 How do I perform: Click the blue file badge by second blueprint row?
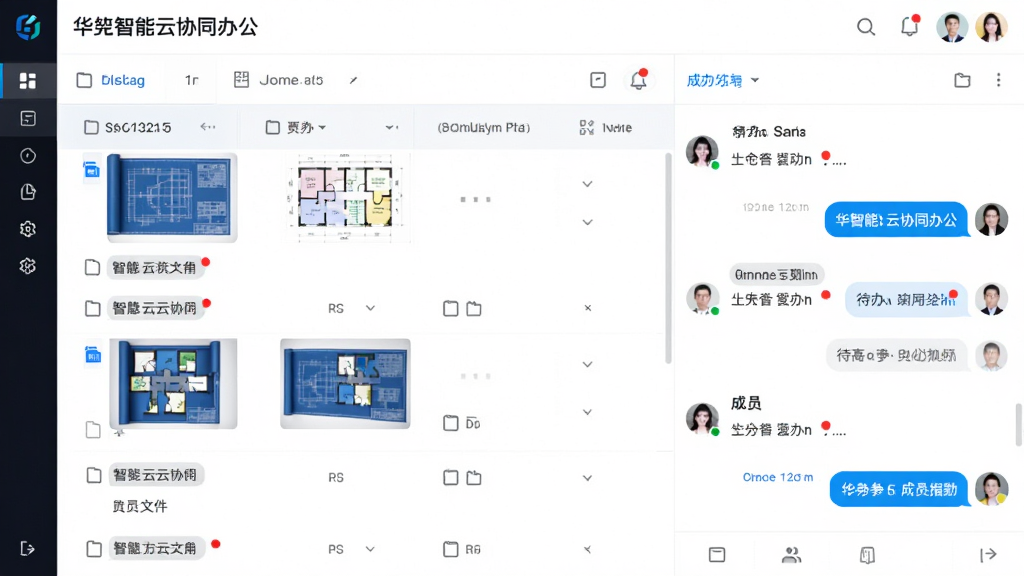93,355
